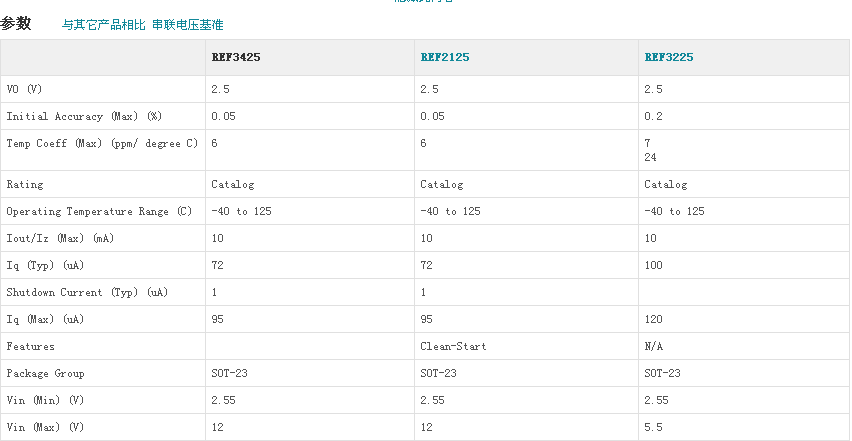Select the 5.5 Vin (Max) value
Image resolution: width=852 pixels, height=441 pixels.
654,427
